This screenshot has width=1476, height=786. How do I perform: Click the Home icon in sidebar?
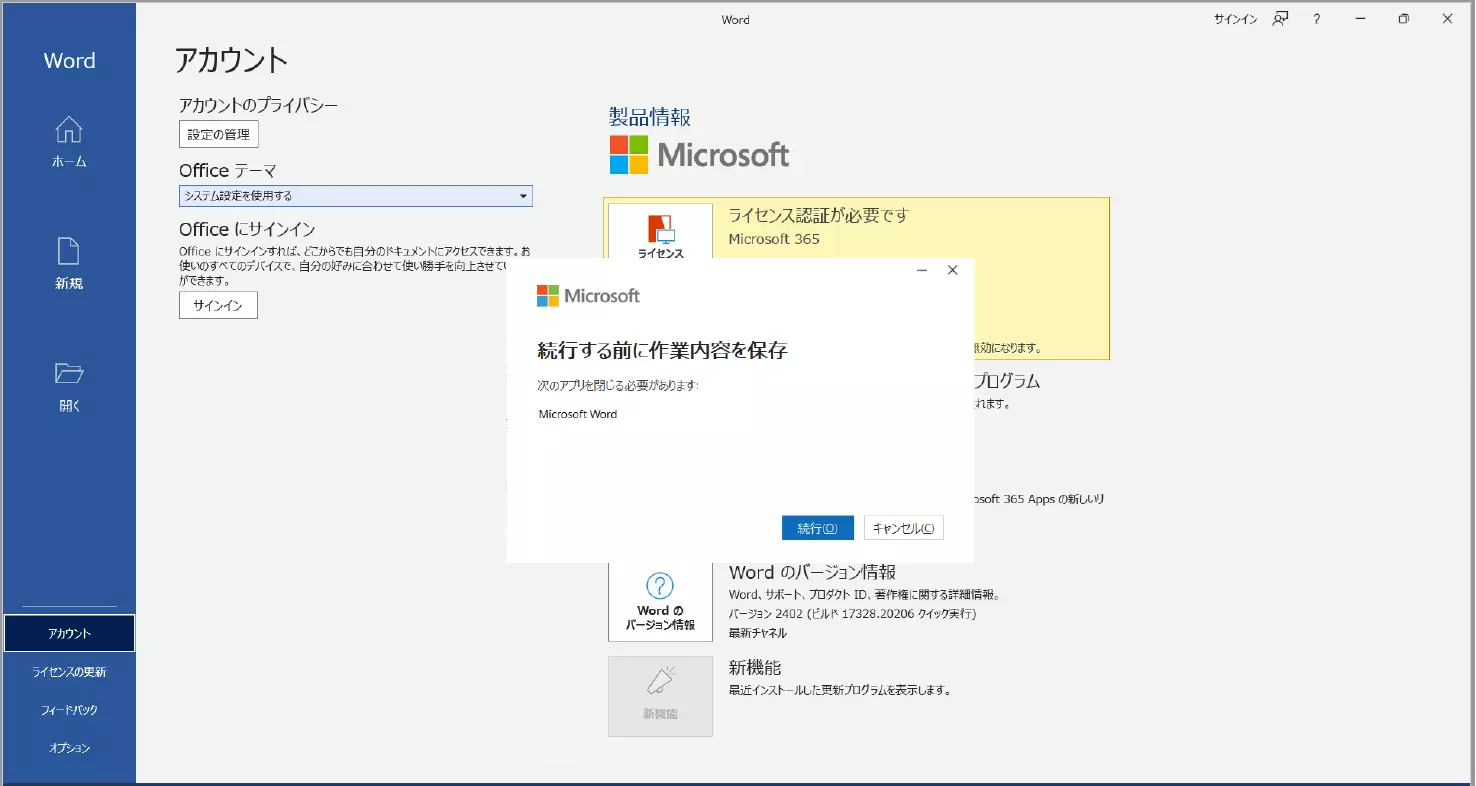click(x=68, y=130)
